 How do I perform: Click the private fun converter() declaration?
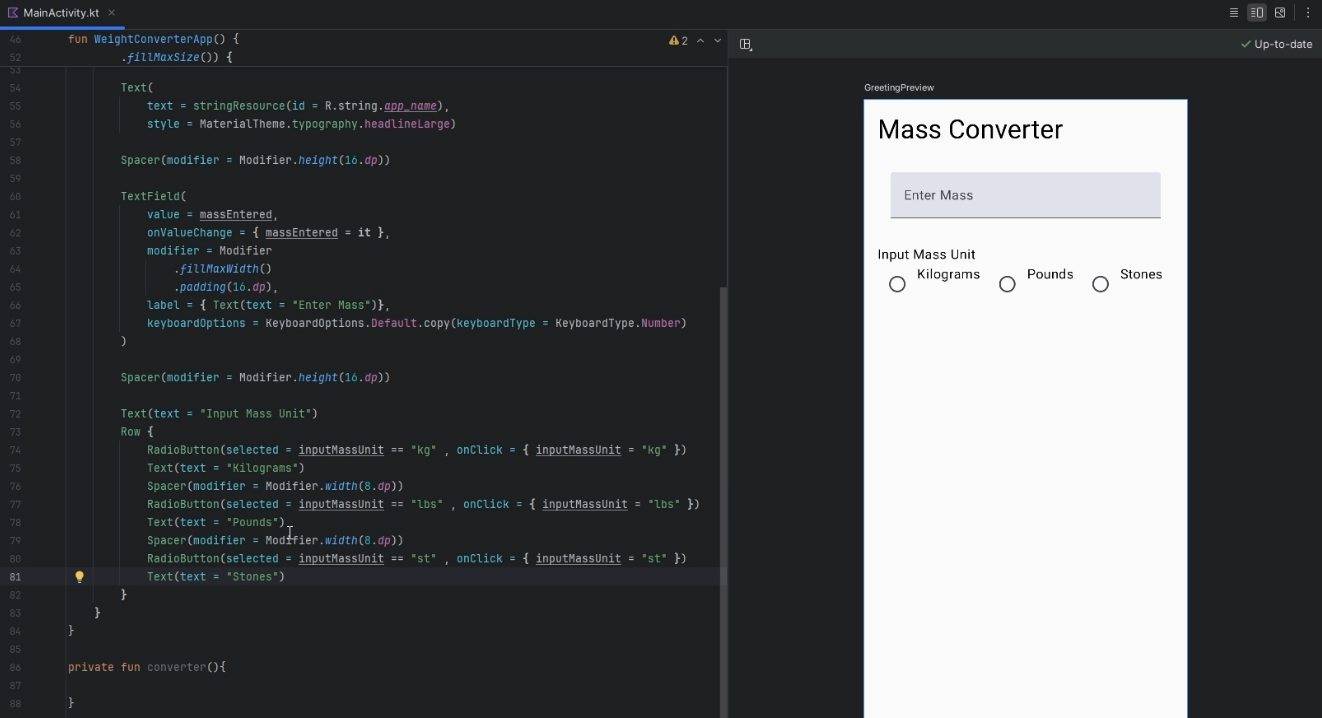(x=147, y=667)
